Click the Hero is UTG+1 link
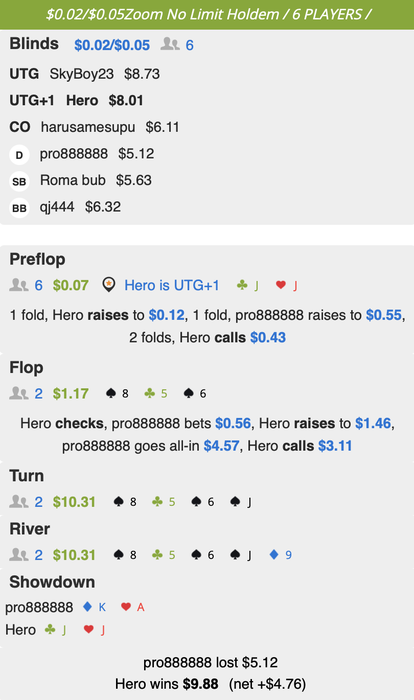Screen dimensions: 414x700 click(x=172, y=285)
